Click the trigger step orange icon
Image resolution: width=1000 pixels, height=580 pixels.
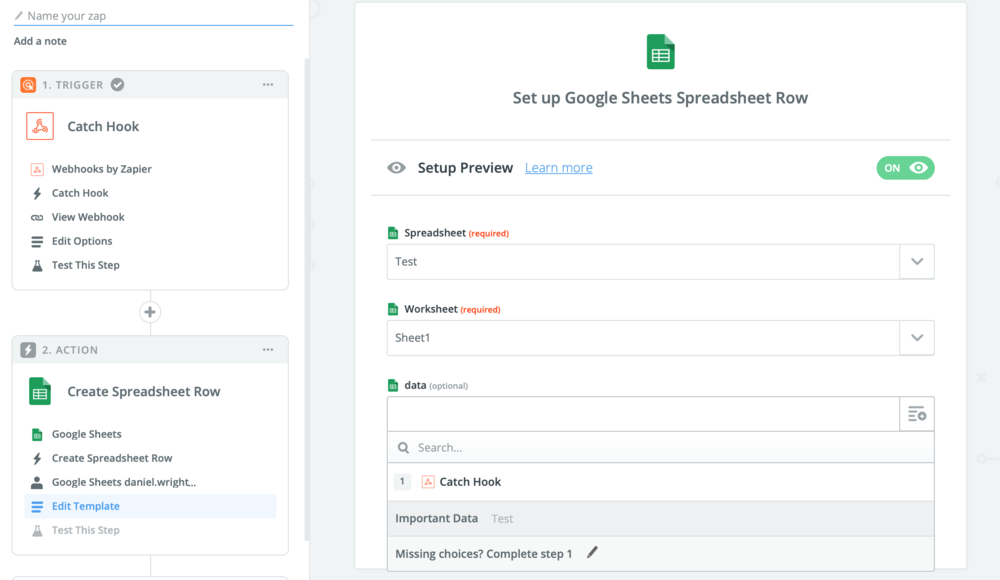tap(28, 85)
